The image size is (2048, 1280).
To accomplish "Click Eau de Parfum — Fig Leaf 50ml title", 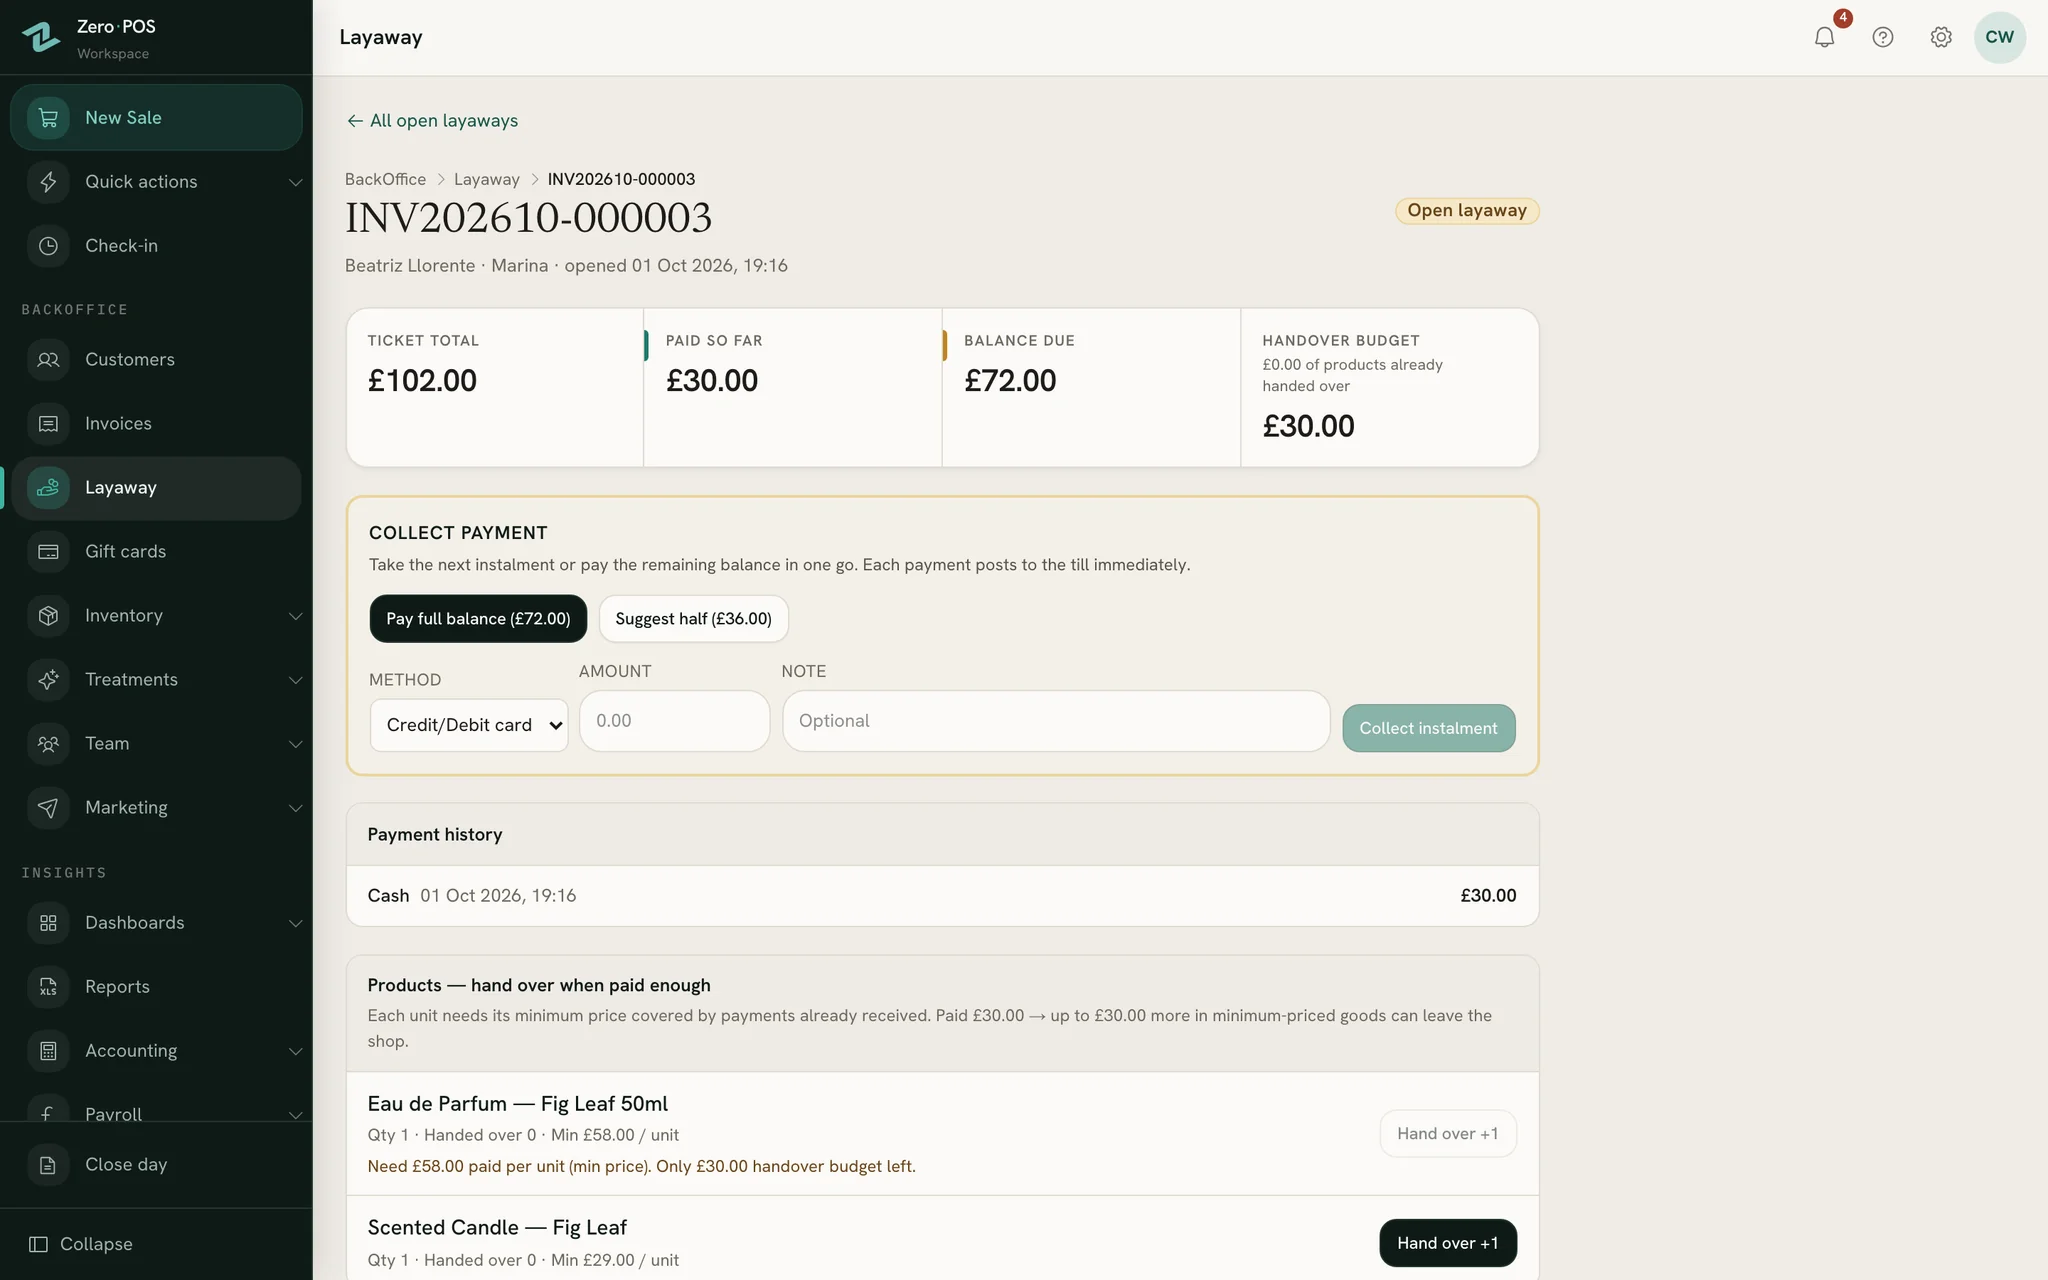I will 517,1104.
